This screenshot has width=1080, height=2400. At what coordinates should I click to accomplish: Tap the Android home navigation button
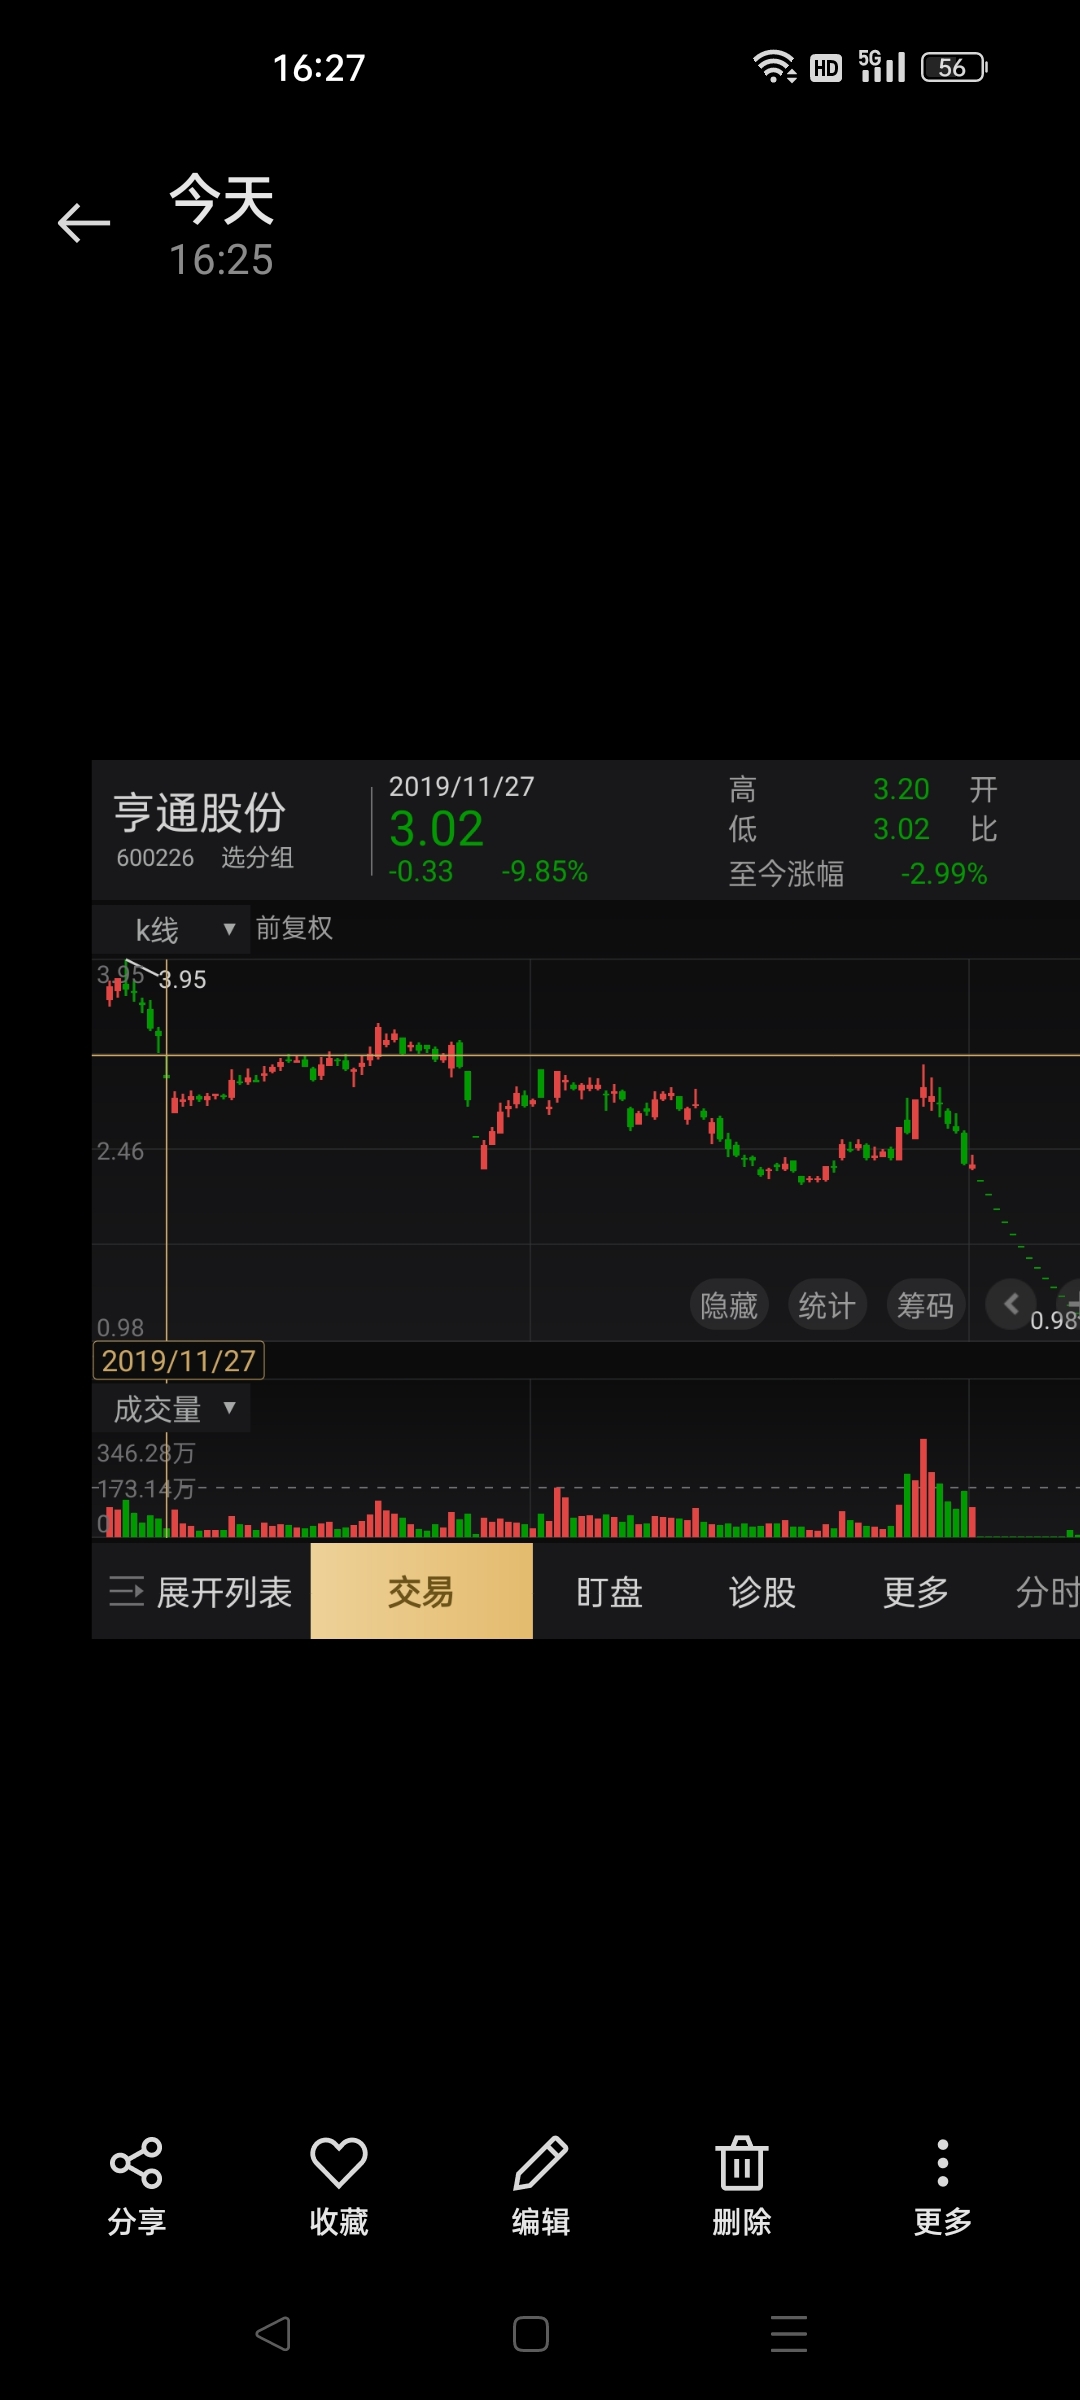531,2334
